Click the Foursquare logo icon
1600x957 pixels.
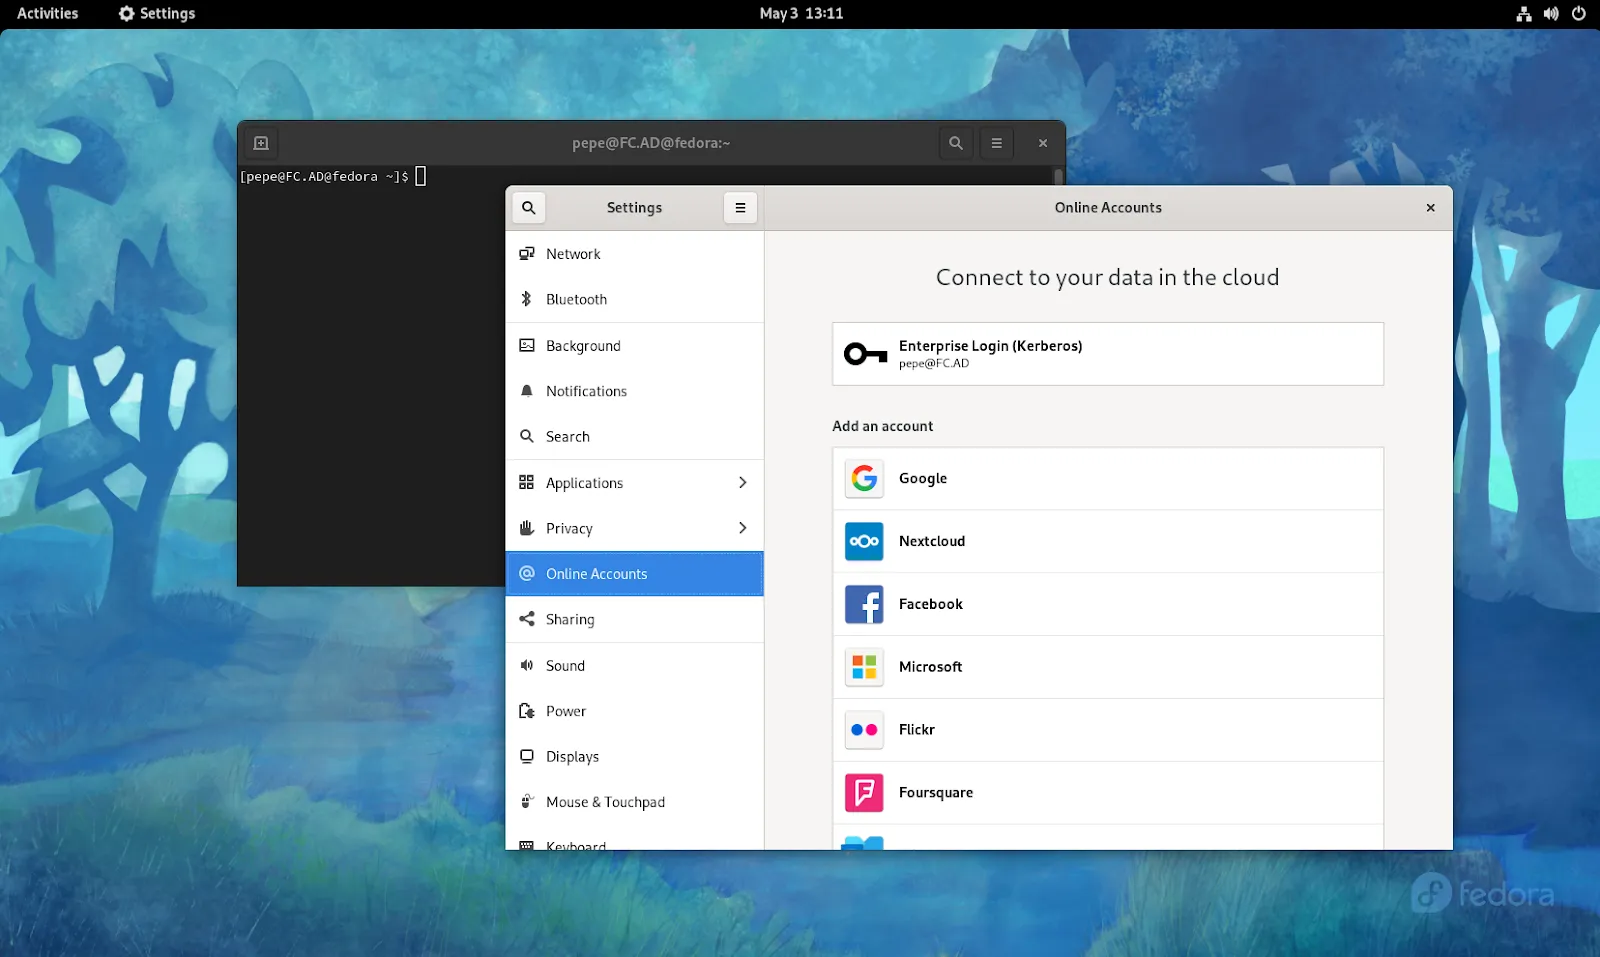(x=864, y=793)
